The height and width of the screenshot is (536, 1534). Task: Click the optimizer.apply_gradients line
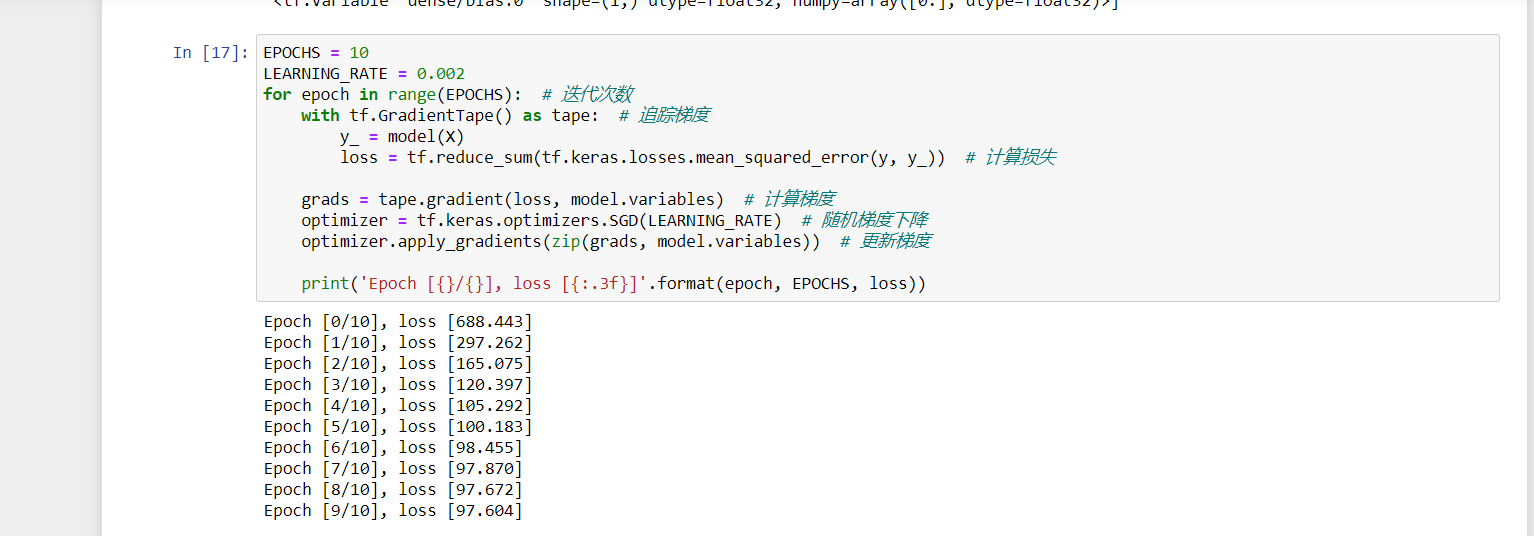[x=616, y=242]
